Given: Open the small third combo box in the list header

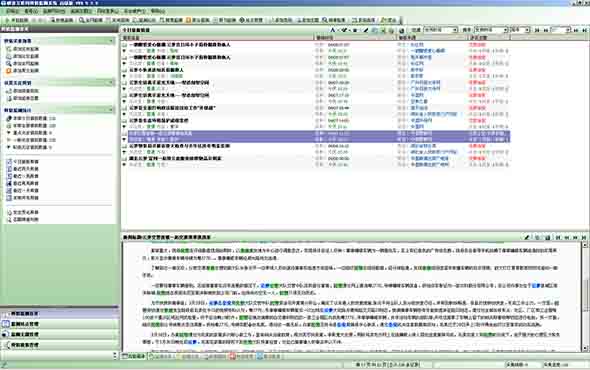Looking at the screenshot, I should [x=520, y=30].
